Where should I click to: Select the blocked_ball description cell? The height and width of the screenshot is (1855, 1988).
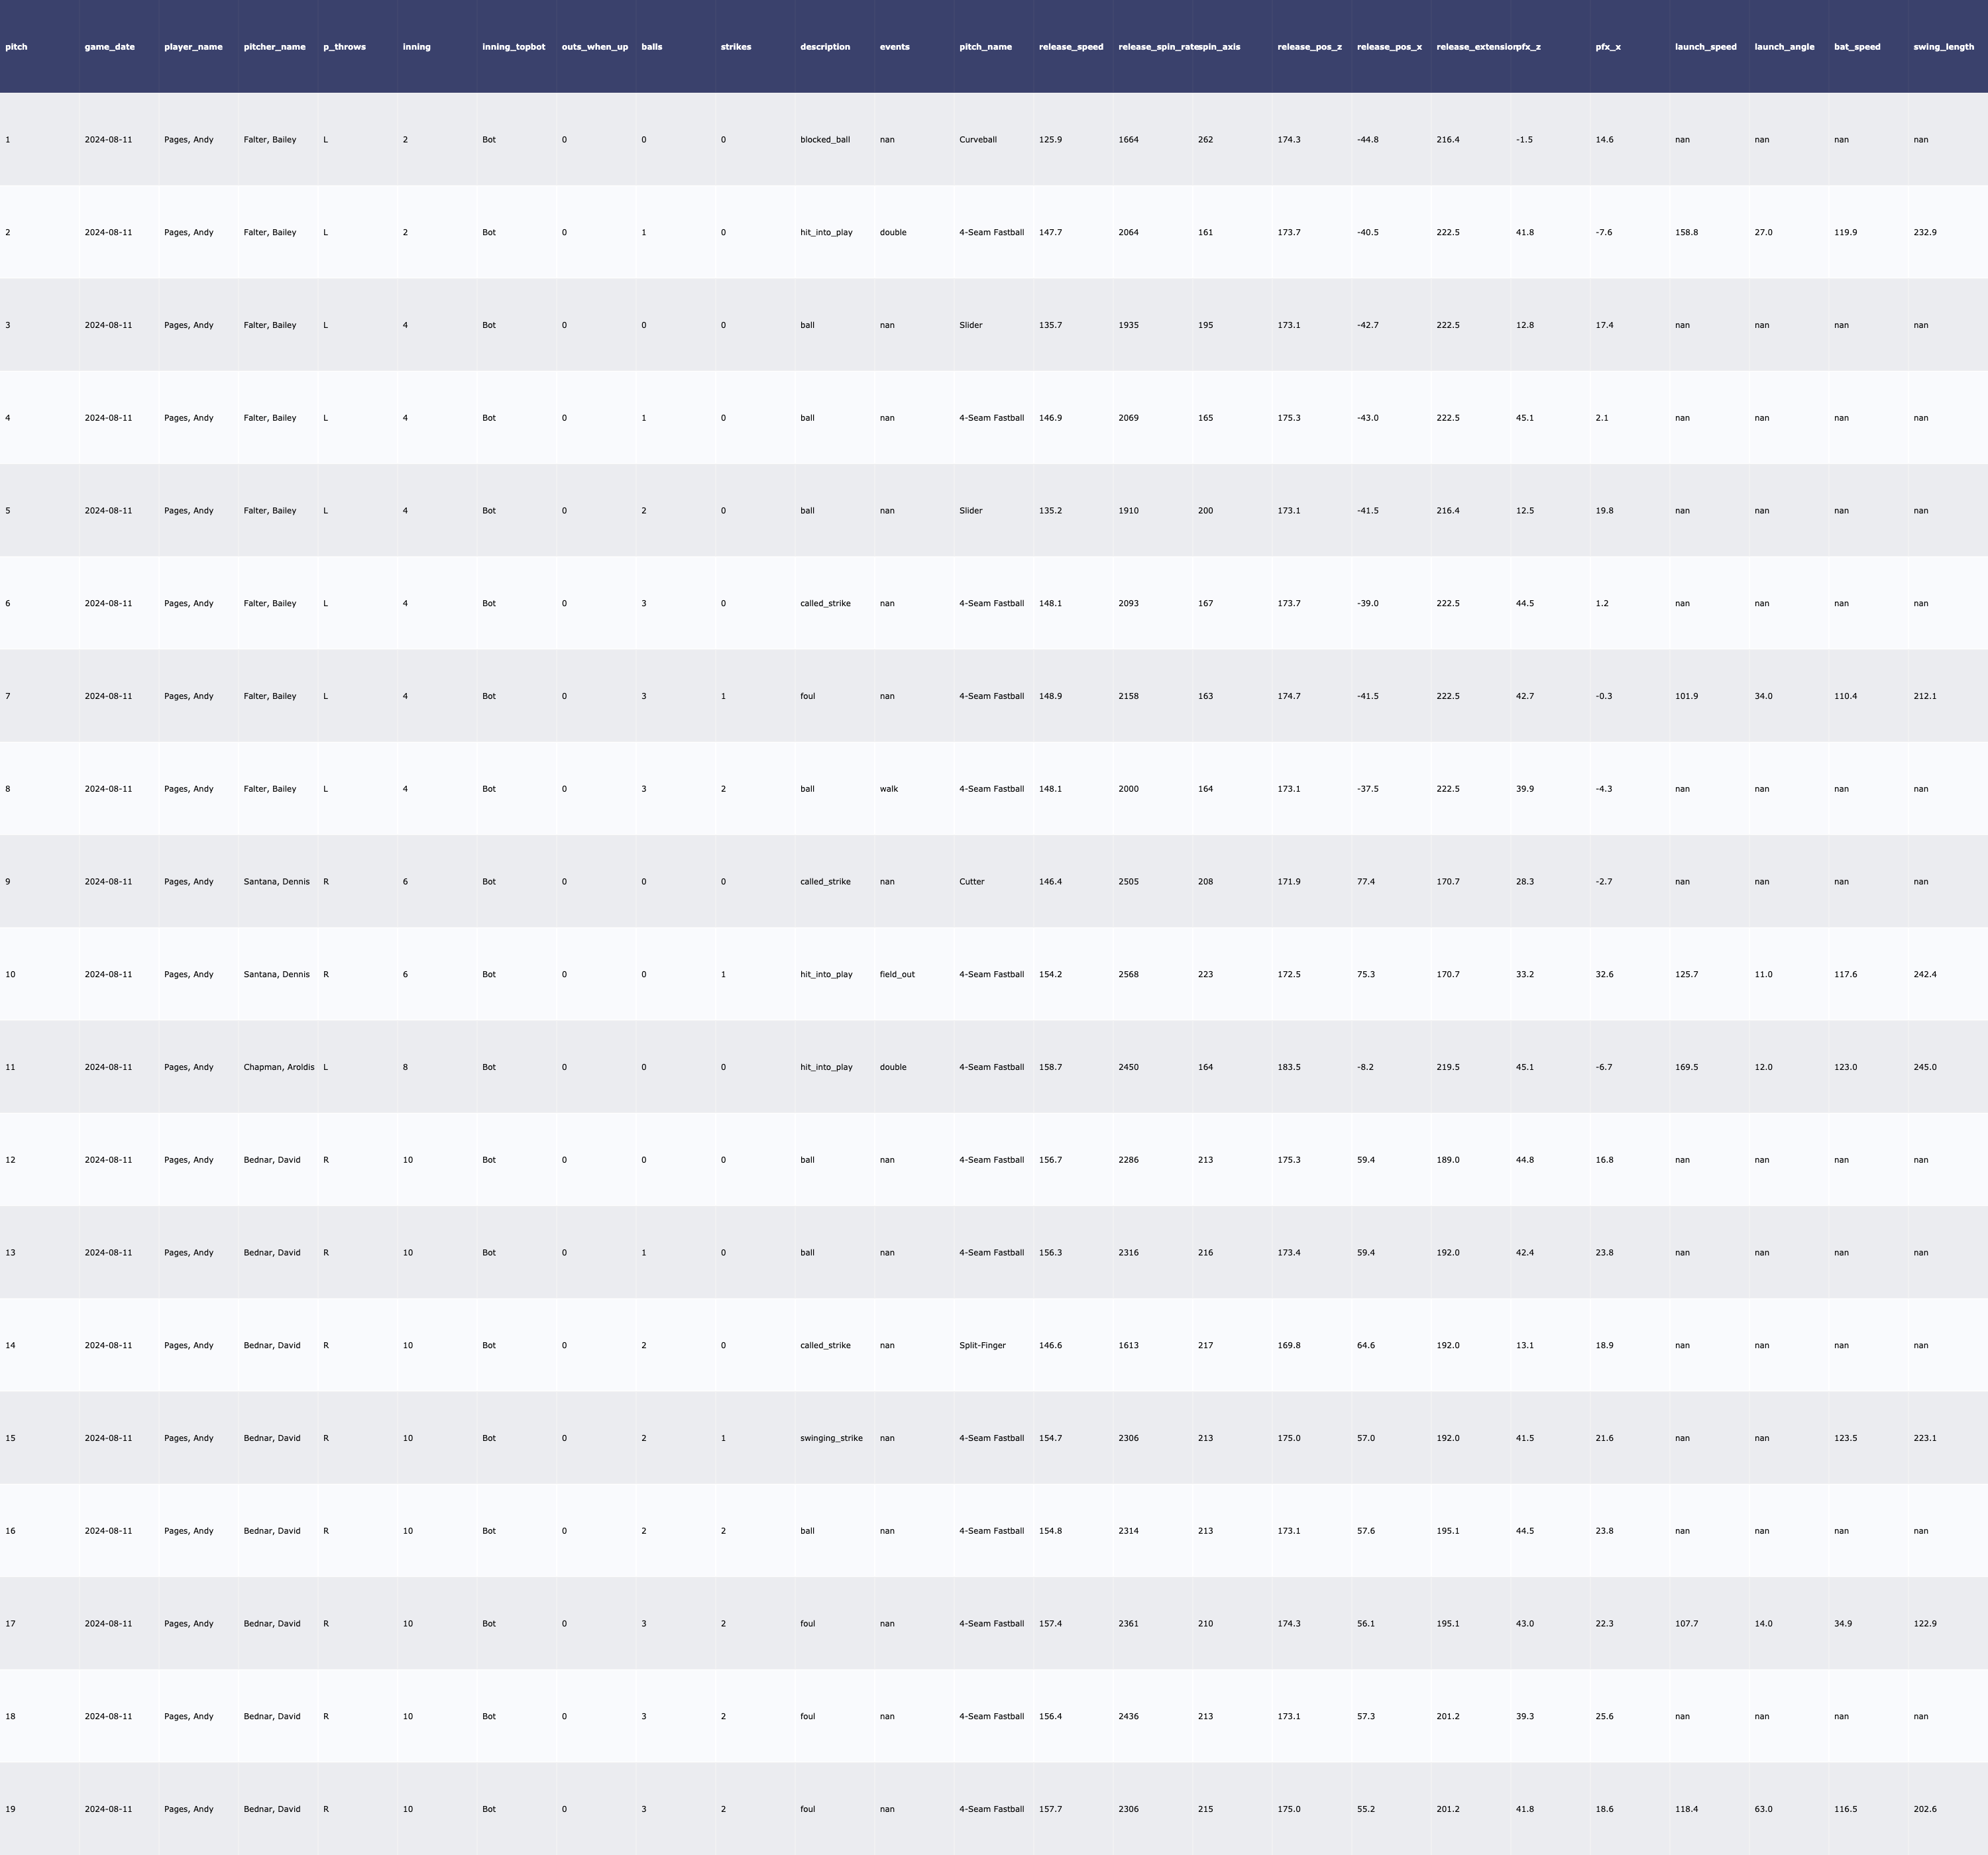point(824,140)
